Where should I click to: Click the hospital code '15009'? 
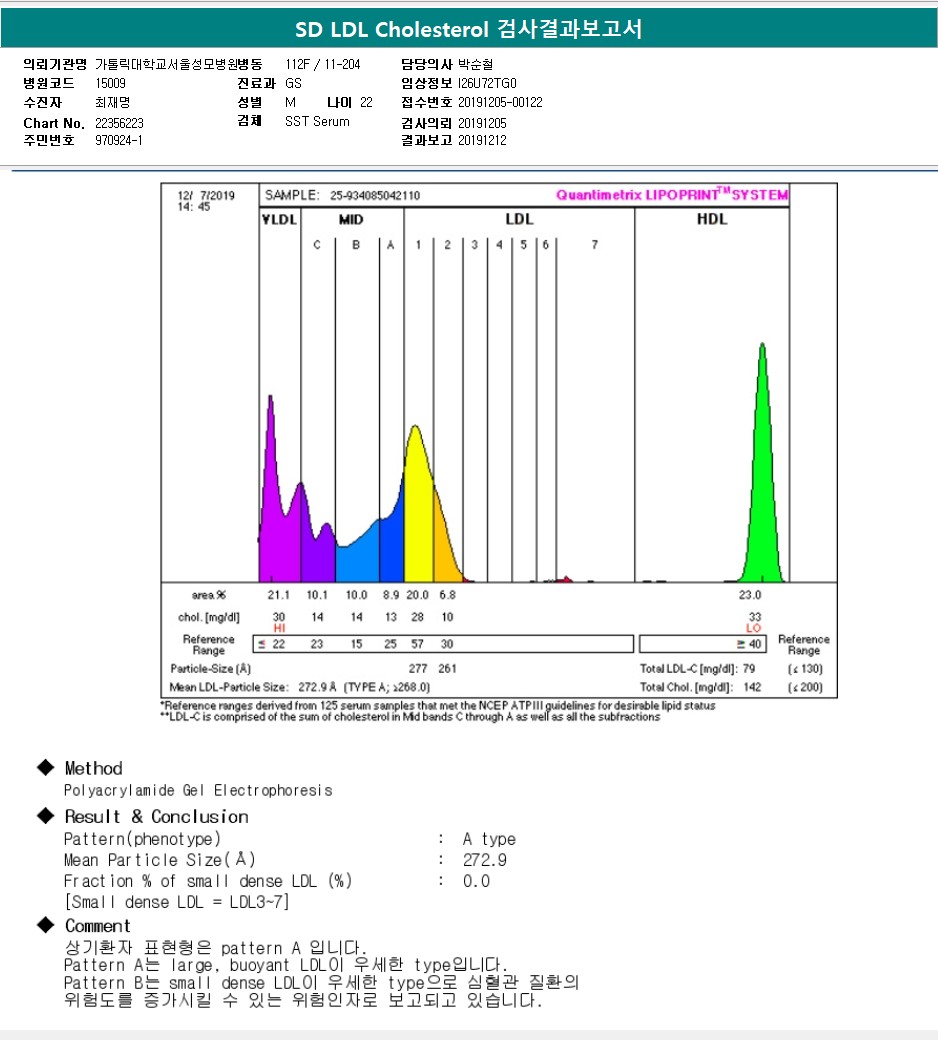click(x=110, y=83)
